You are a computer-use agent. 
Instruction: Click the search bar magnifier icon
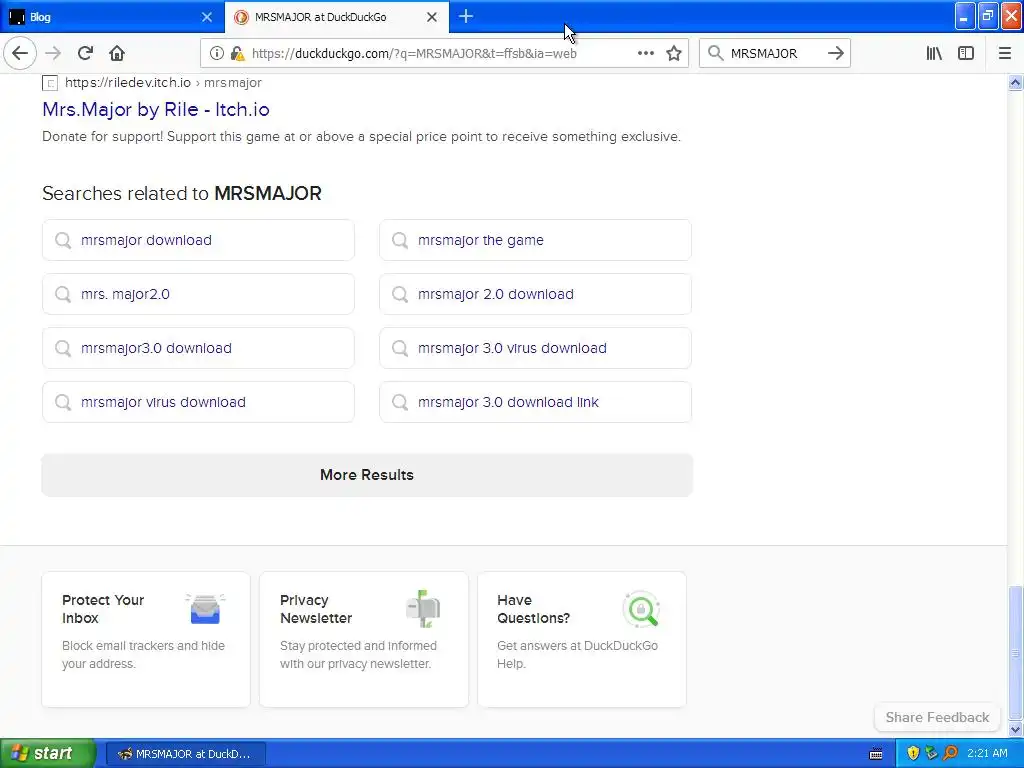pyautogui.click(x=716, y=54)
